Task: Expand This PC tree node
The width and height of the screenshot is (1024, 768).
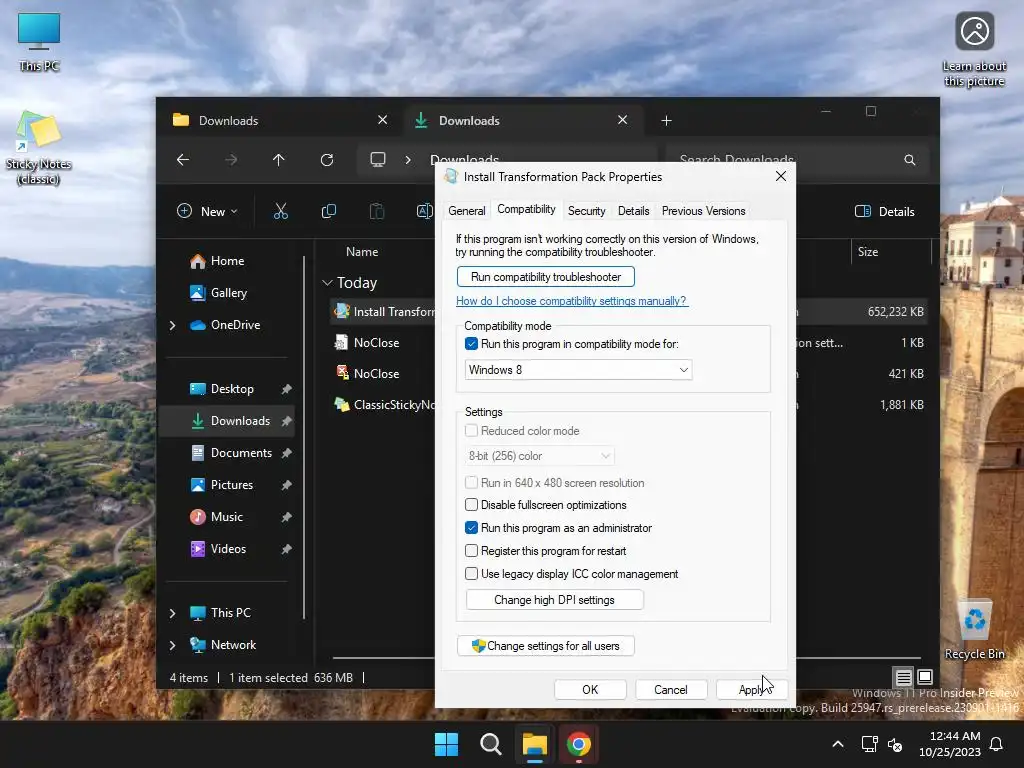Action: click(x=172, y=613)
